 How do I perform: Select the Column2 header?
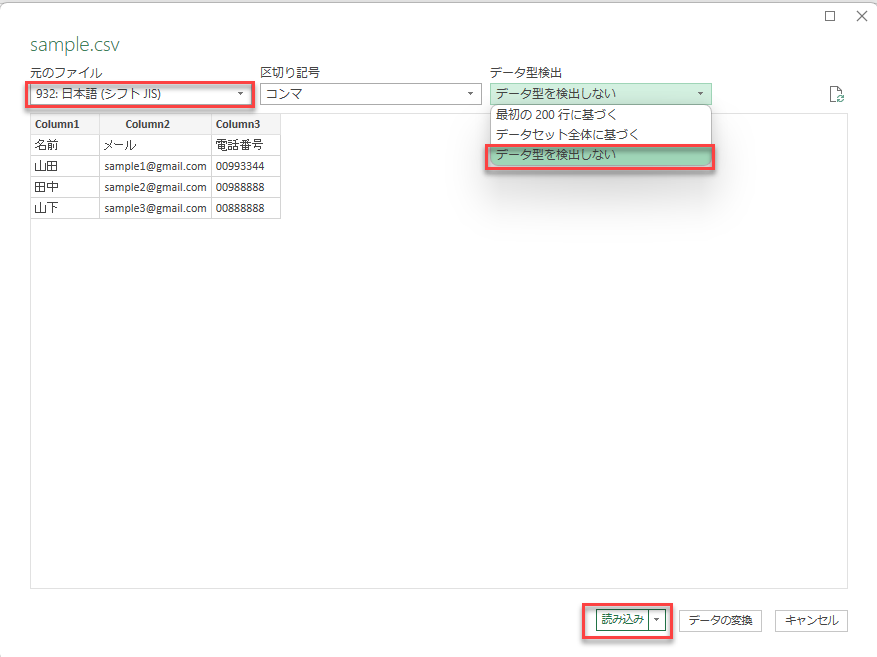pyautogui.click(x=147, y=123)
